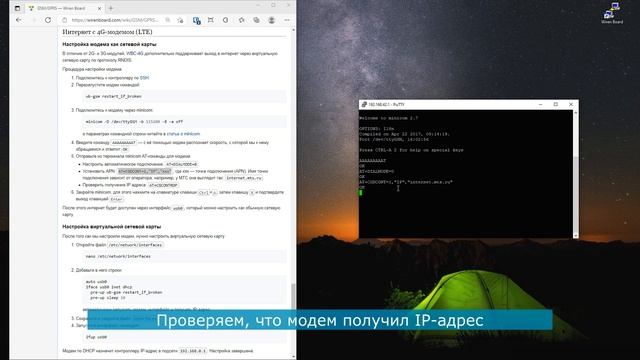This screenshot has width=640, height=360.
Task: Follow the WBC-4G link in the article
Action: [135, 53]
